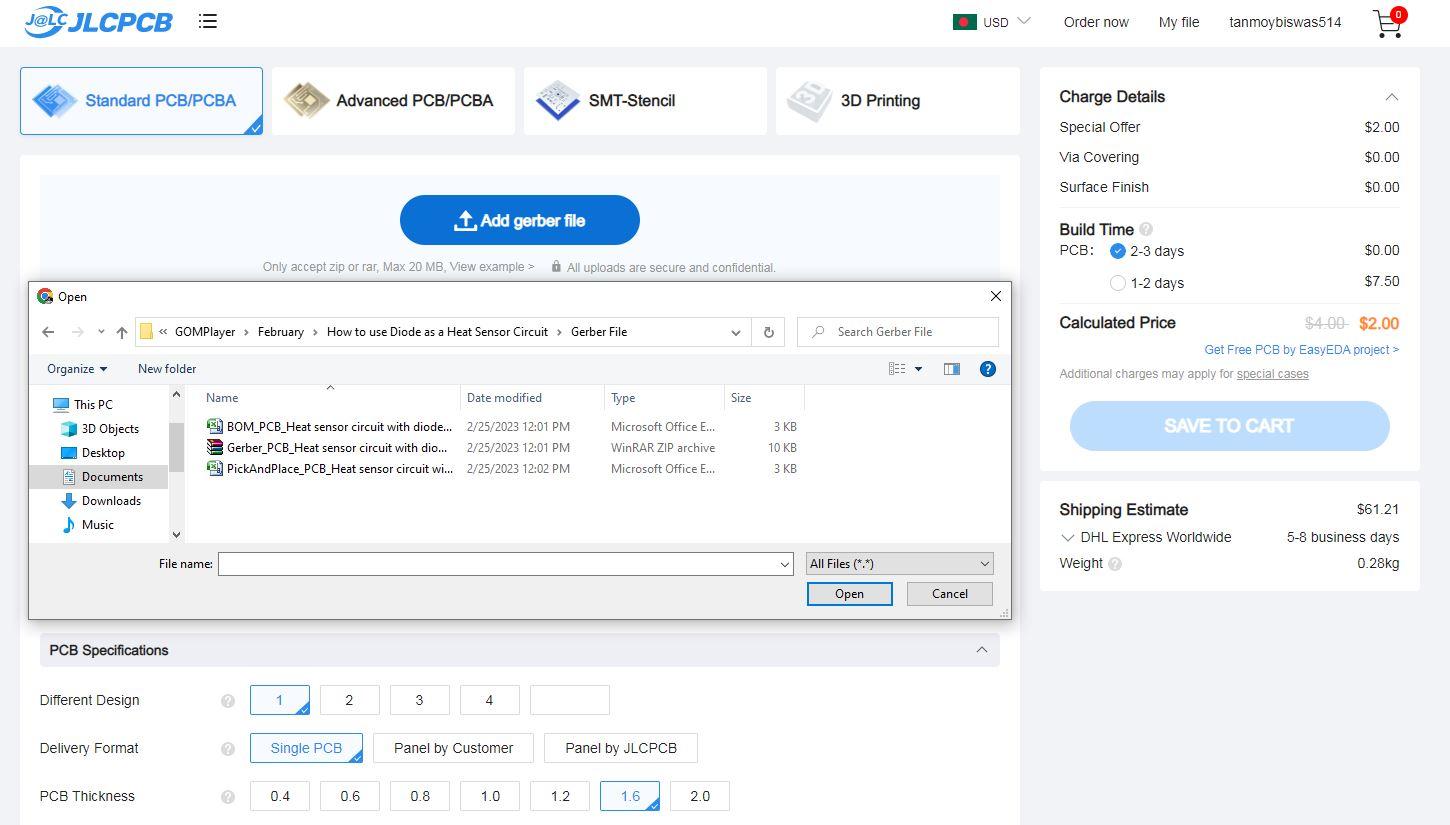
Task: Click New folder in the dialog toolbar
Action: tap(167, 369)
